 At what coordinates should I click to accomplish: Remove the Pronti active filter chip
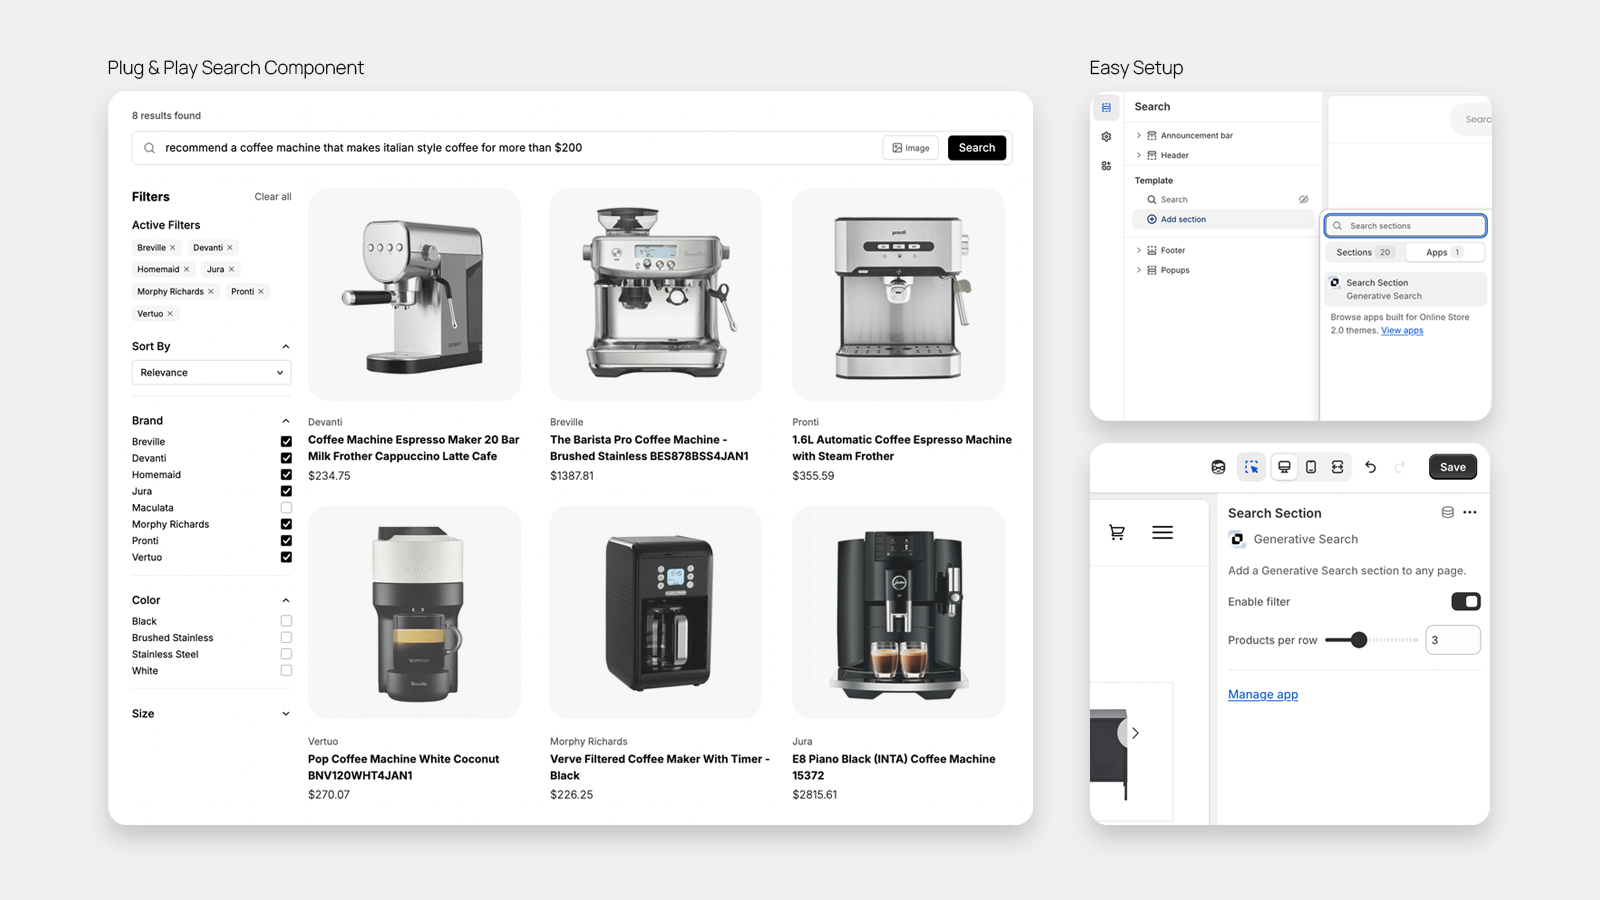click(x=261, y=292)
